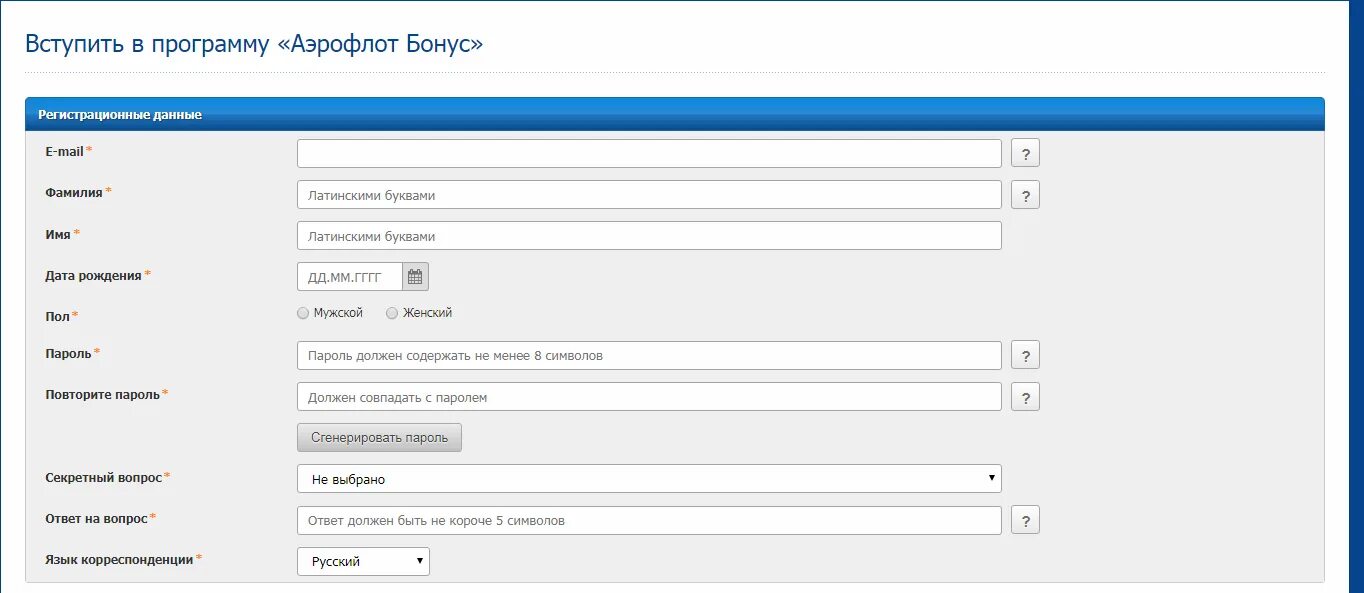Click the Имя field label
The height and width of the screenshot is (593, 1364).
coord(58,234)
